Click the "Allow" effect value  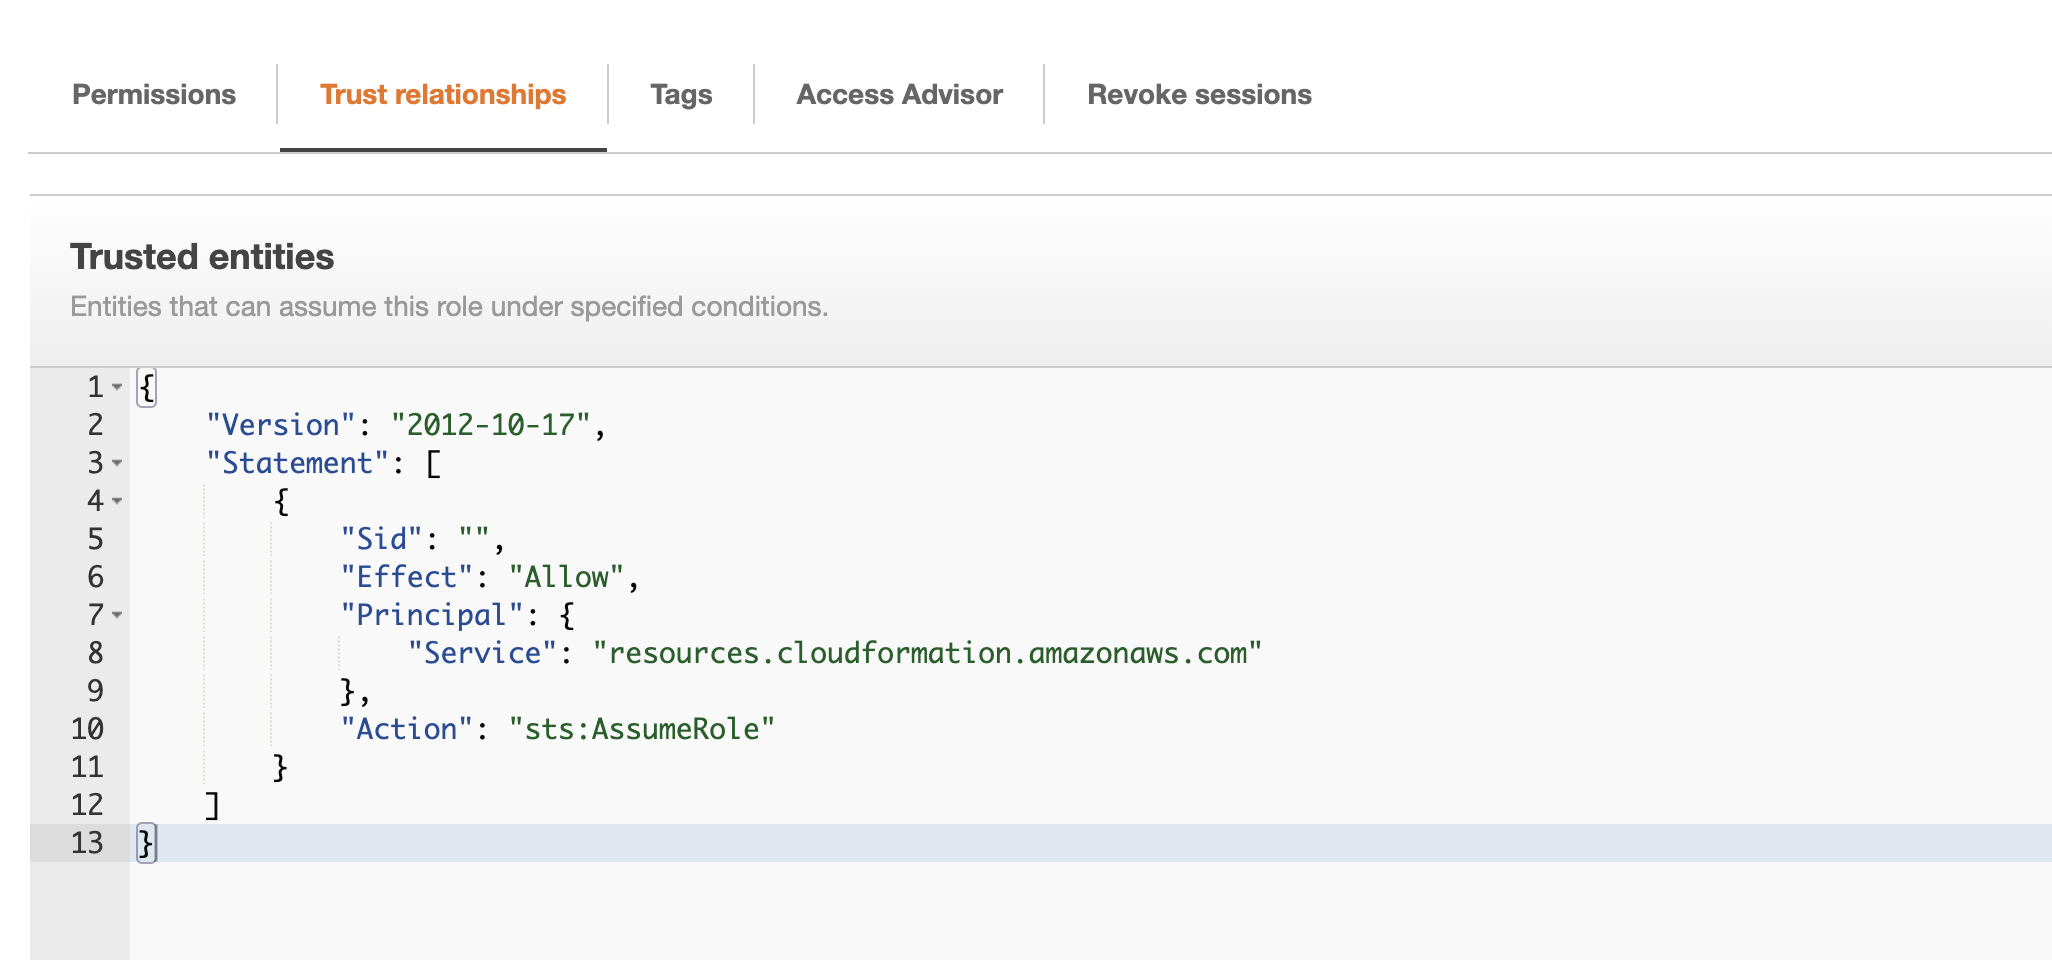pyautogui.click(x=566, y=577)
